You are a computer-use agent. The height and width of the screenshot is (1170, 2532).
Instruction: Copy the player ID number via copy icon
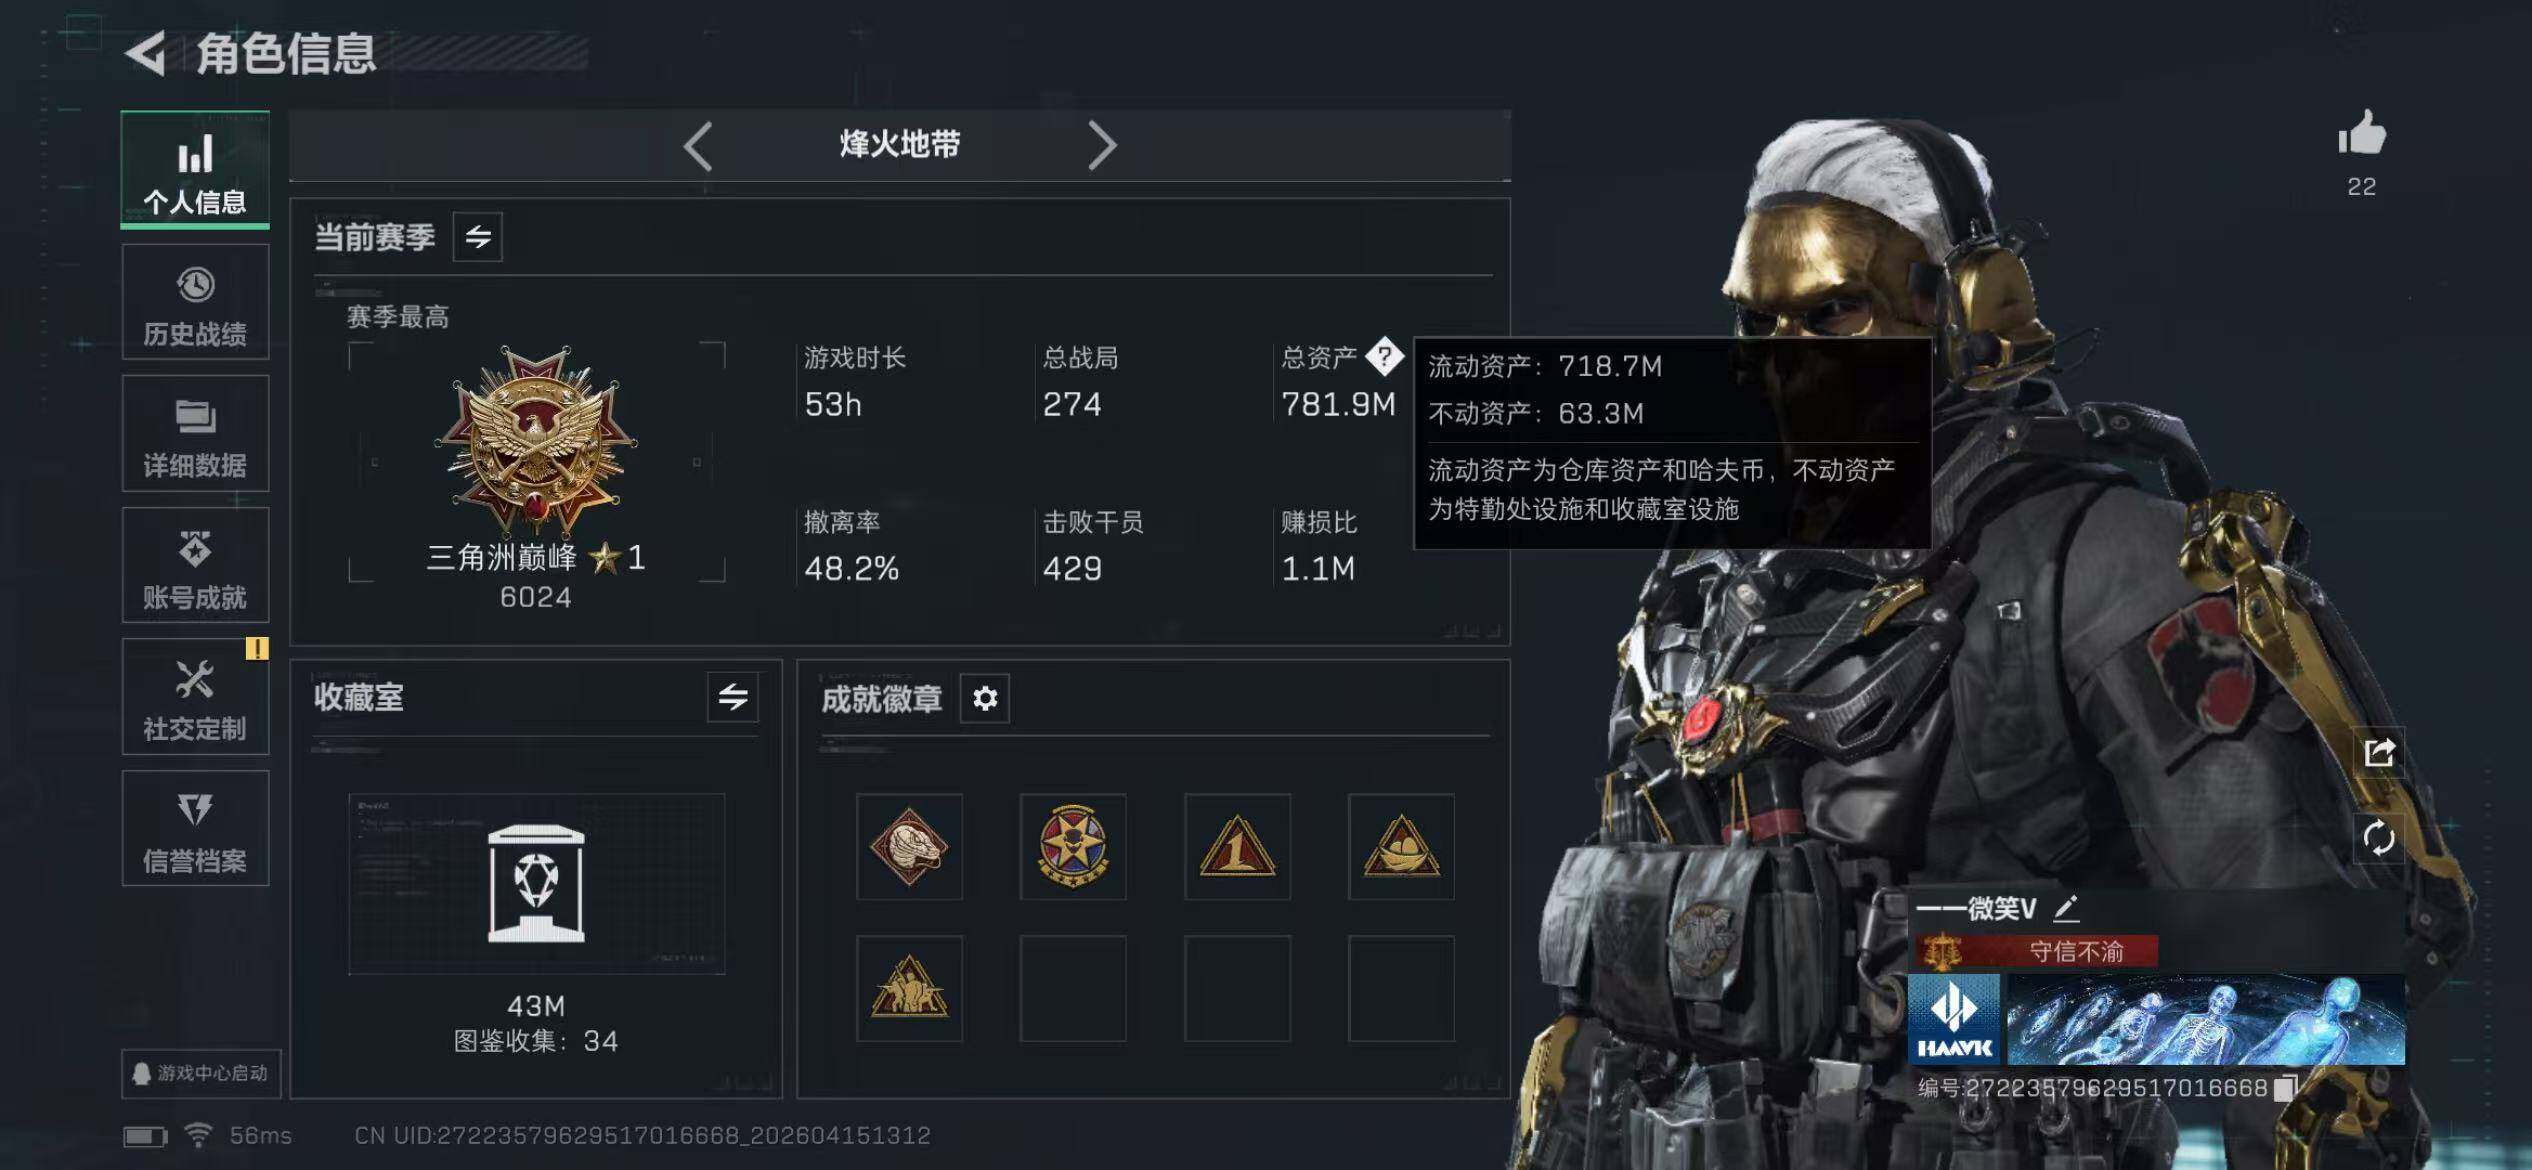pyautogui.click(x=2285, y=1088)
